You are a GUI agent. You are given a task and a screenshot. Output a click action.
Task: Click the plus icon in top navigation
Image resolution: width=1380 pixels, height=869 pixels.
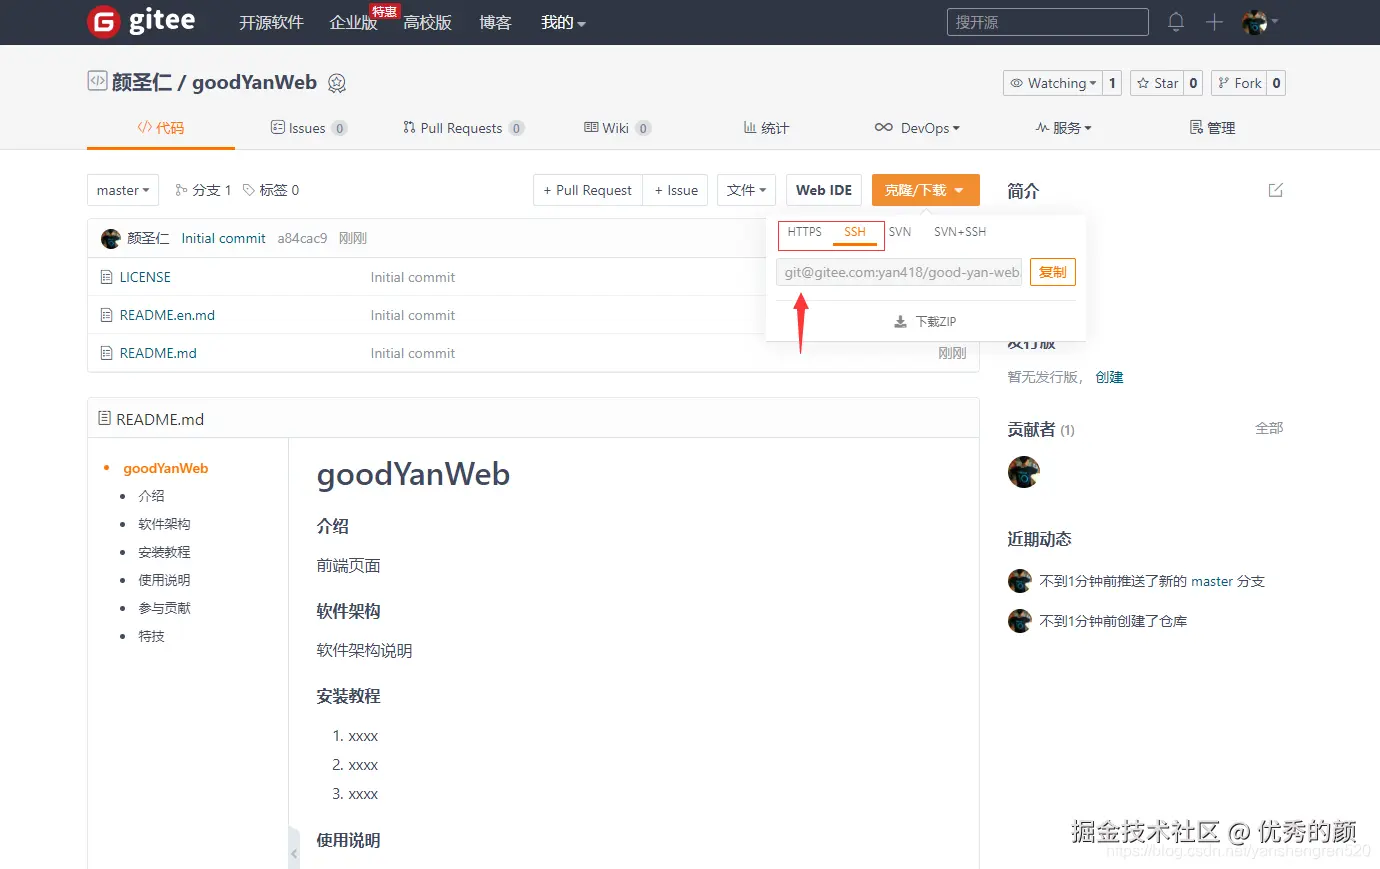point(1214,22)
